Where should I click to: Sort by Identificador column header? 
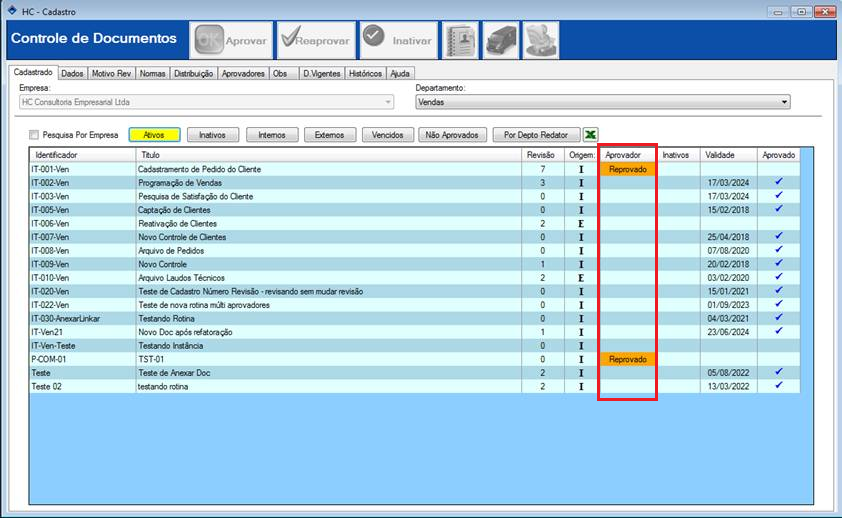pyautogui.click(x=83, y=155)
